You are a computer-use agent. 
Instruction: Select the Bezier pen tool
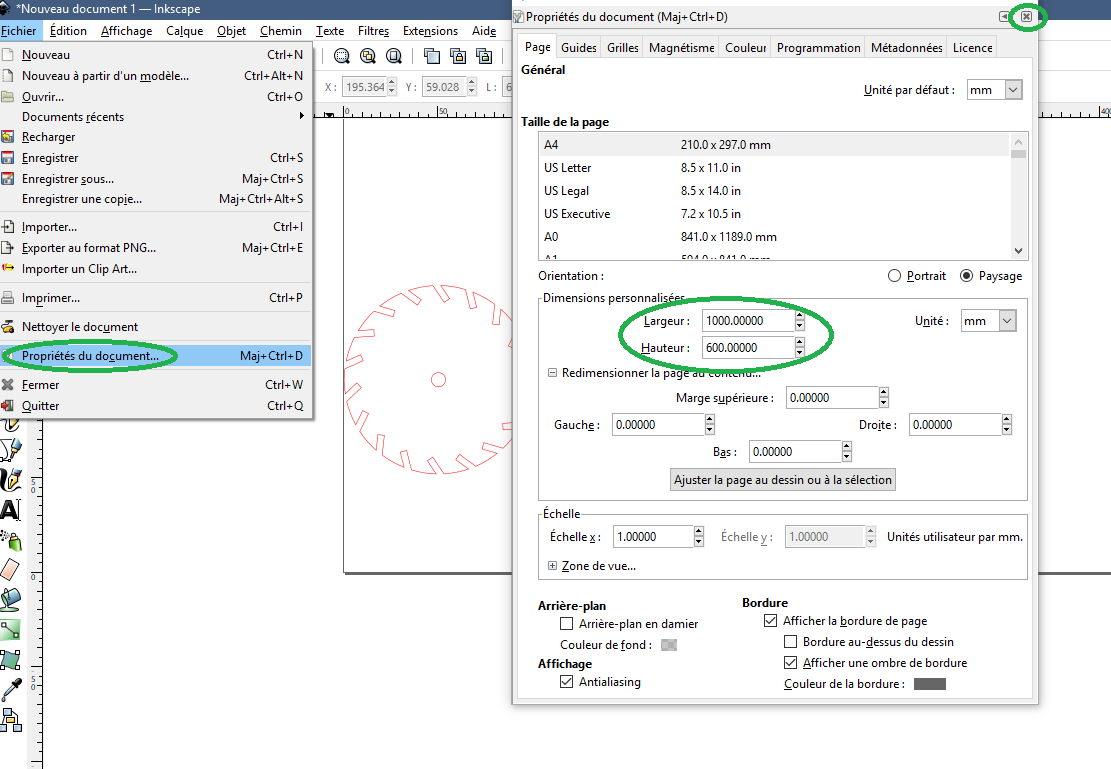tap(11, 449)
